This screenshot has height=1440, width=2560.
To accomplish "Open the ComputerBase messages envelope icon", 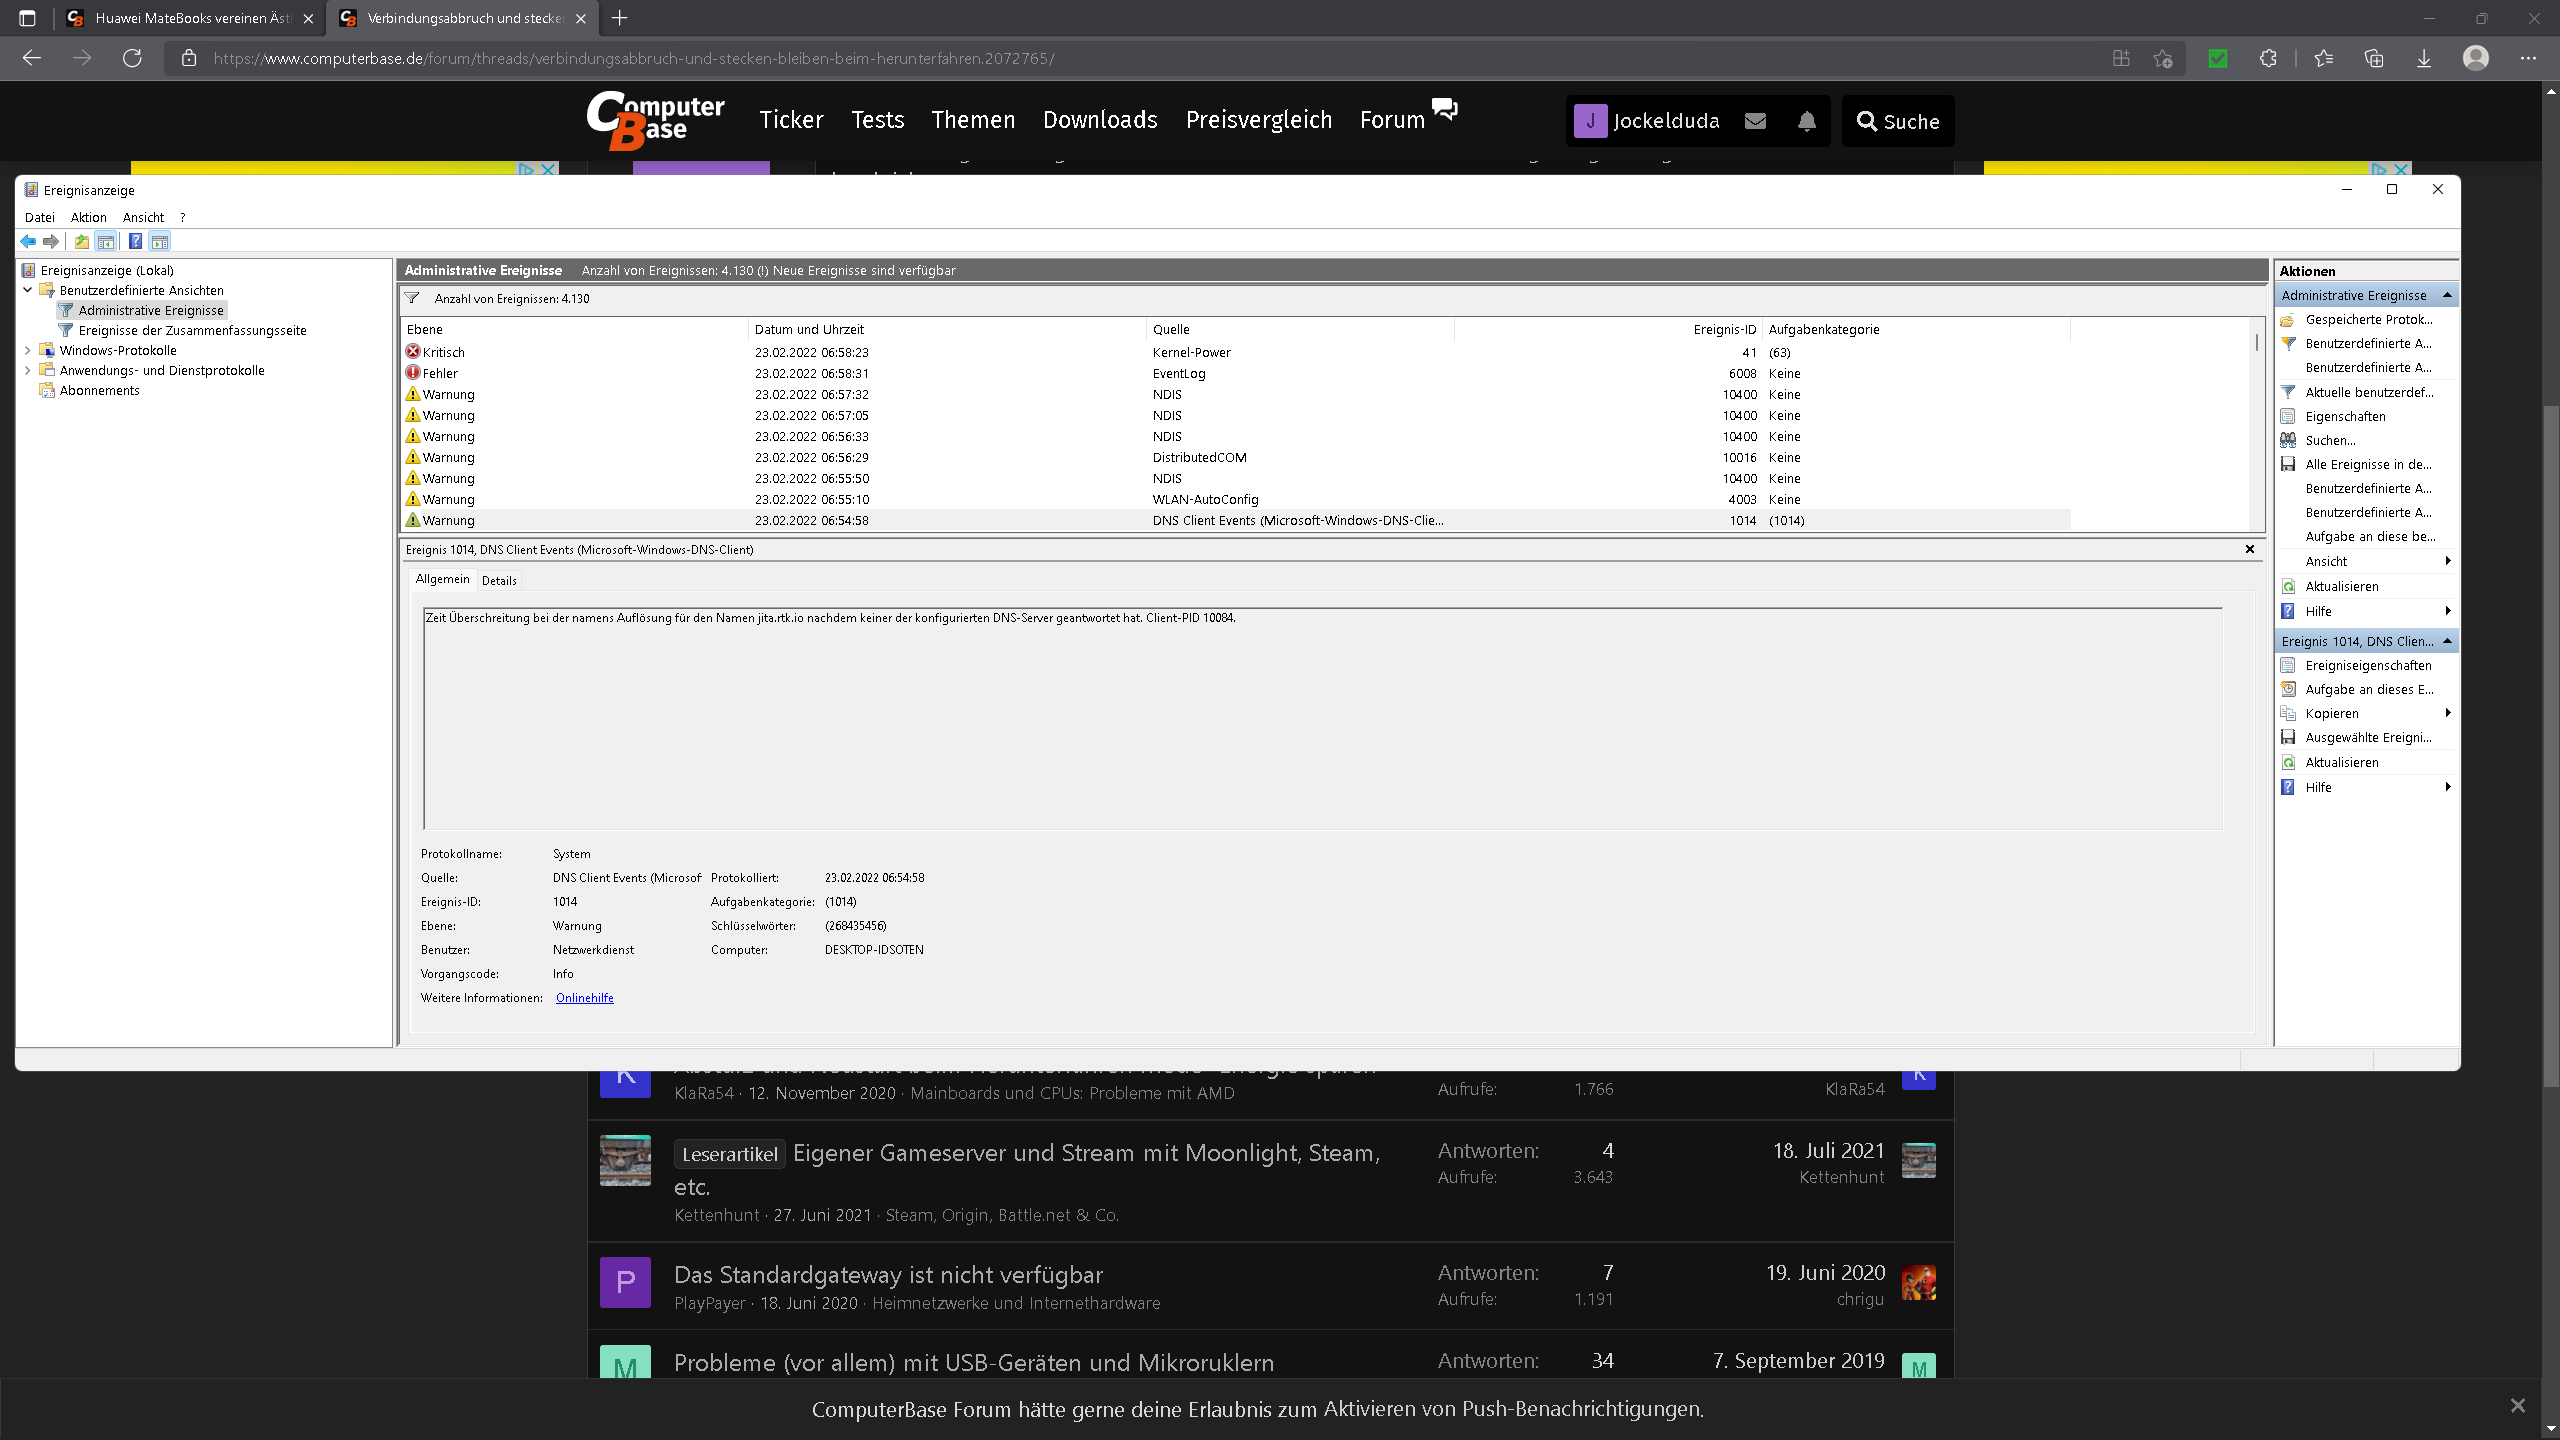I will tap(1755, 121).
